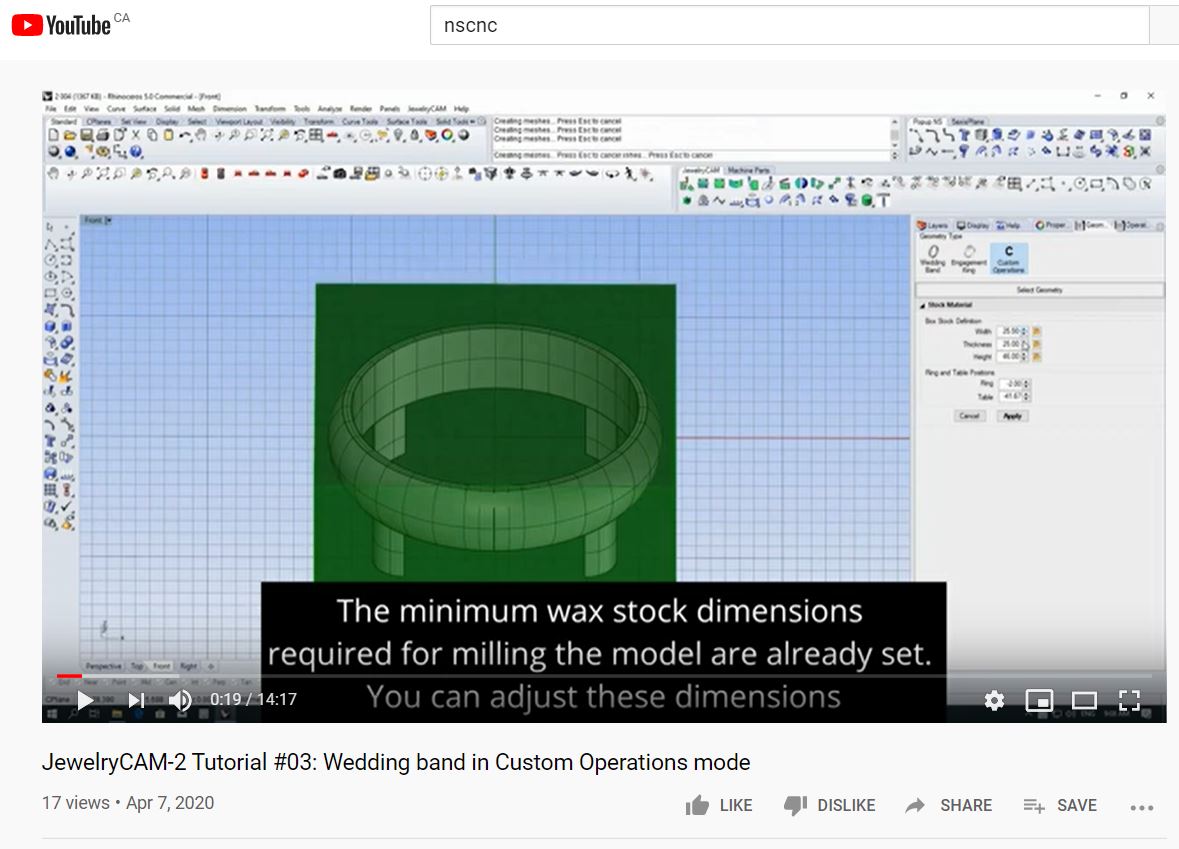
Task: Click Cancel in the stock panel
Action: point(969,416)
